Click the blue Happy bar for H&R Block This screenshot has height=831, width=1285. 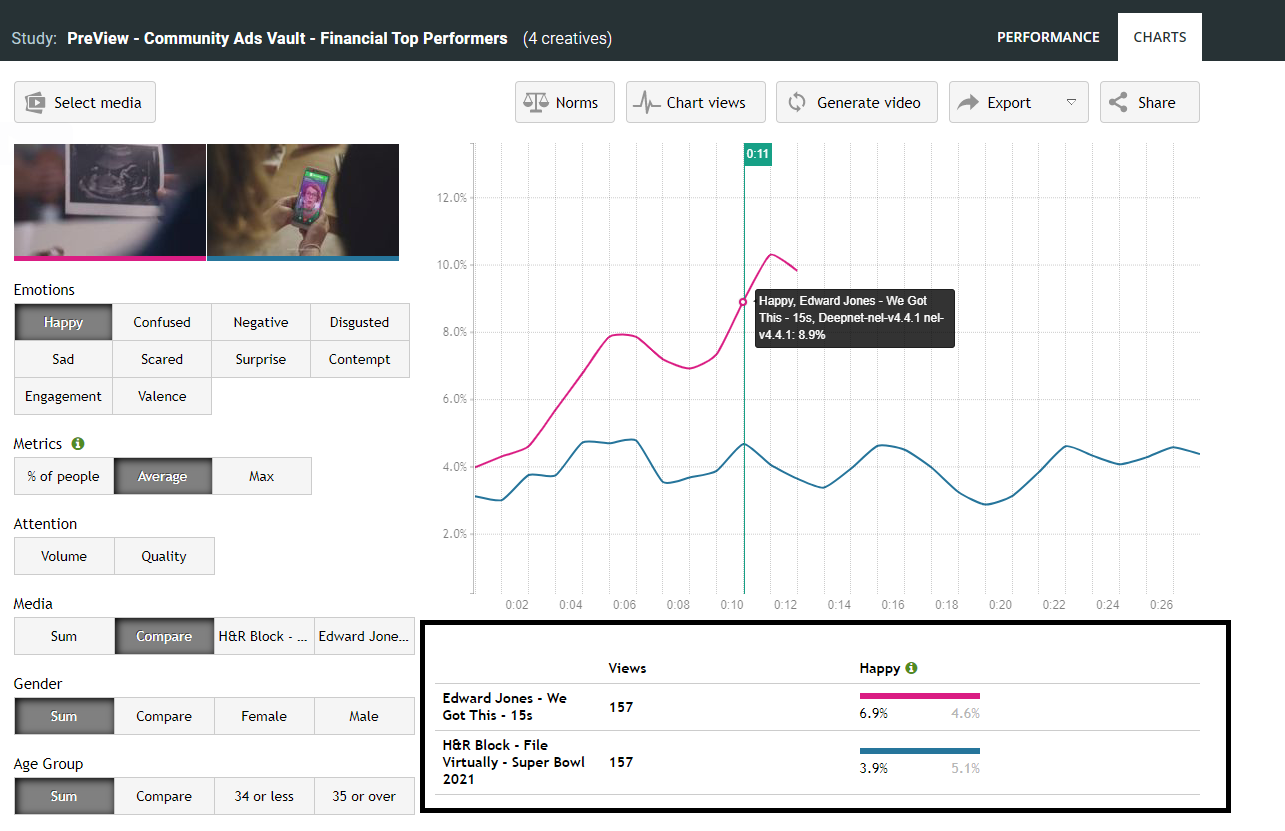click(x=920, y=750)
